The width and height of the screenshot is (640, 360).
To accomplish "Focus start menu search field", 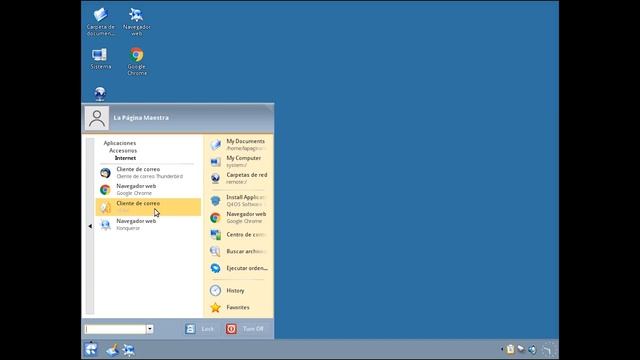I will [x=116, y=329].
